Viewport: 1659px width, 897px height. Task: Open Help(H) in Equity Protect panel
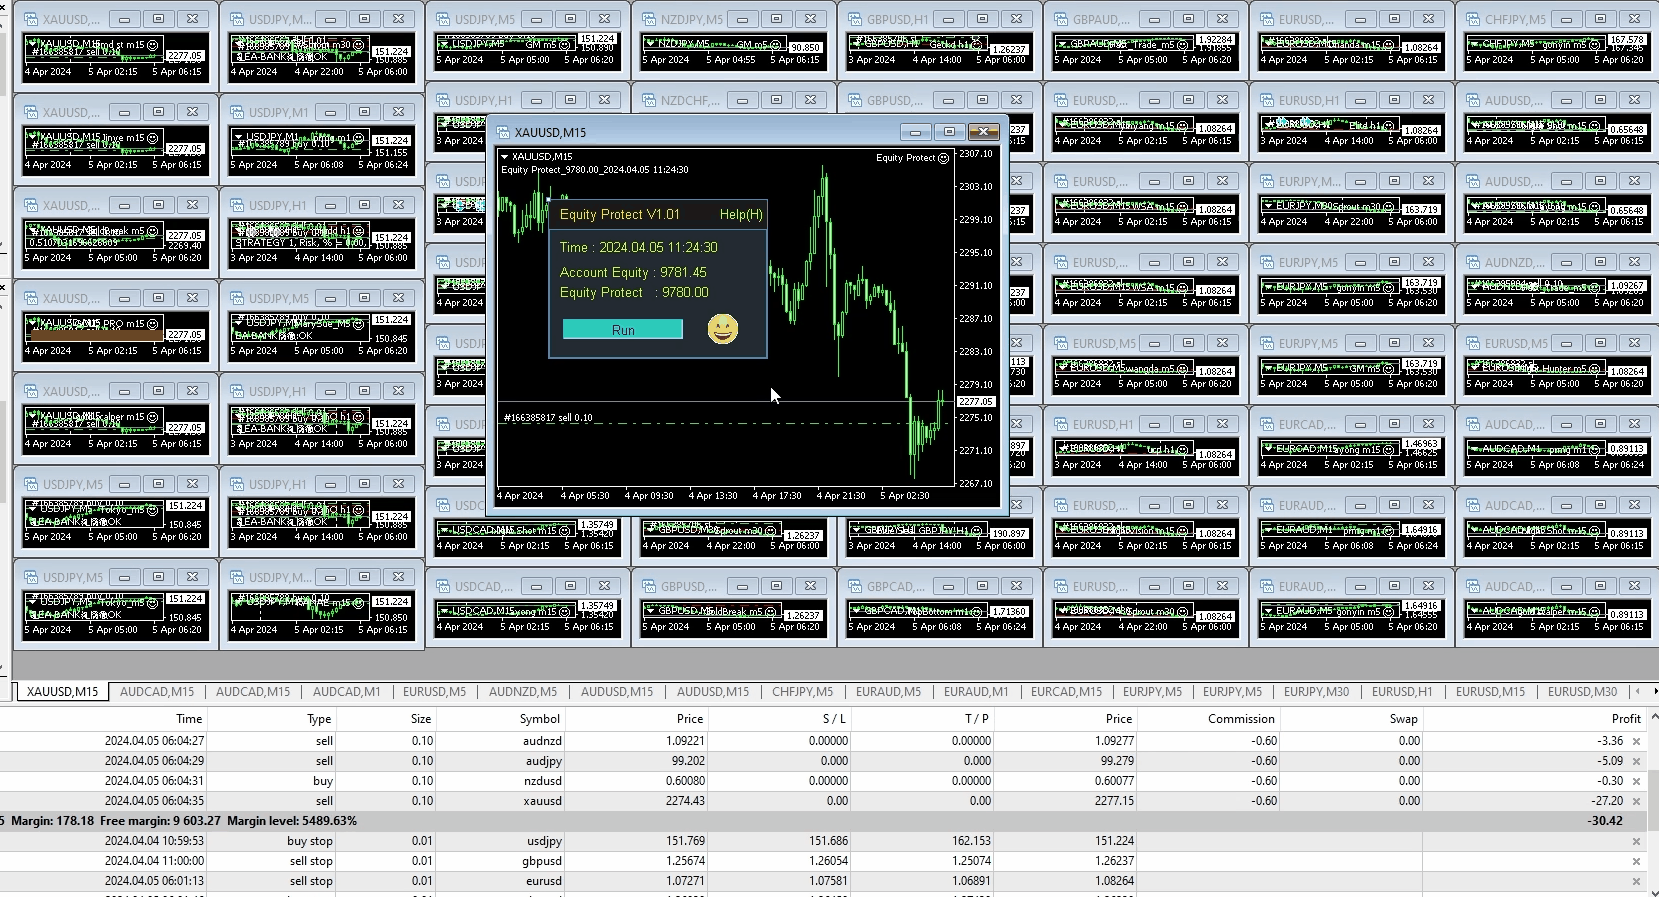tap(741, 214)
